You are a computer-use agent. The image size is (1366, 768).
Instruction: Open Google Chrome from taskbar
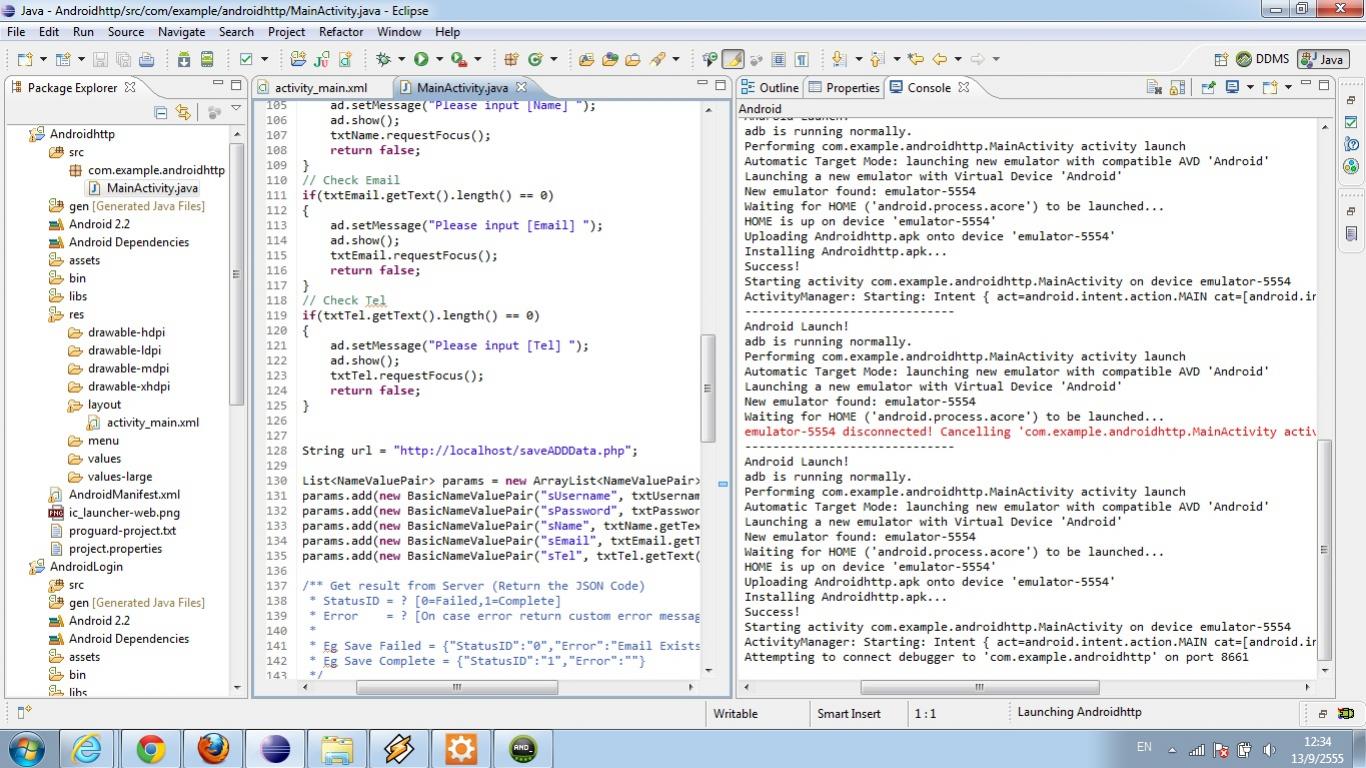click(151, 749)
